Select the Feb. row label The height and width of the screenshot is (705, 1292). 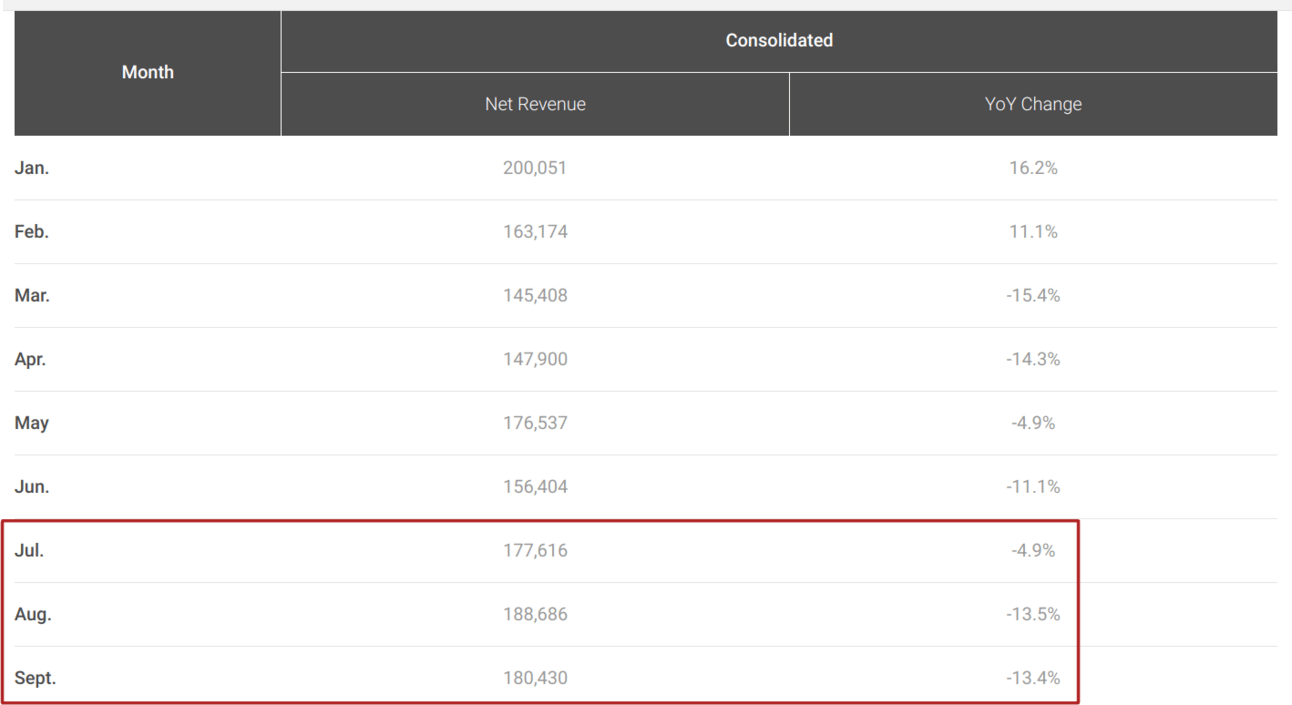pos(32,232)
